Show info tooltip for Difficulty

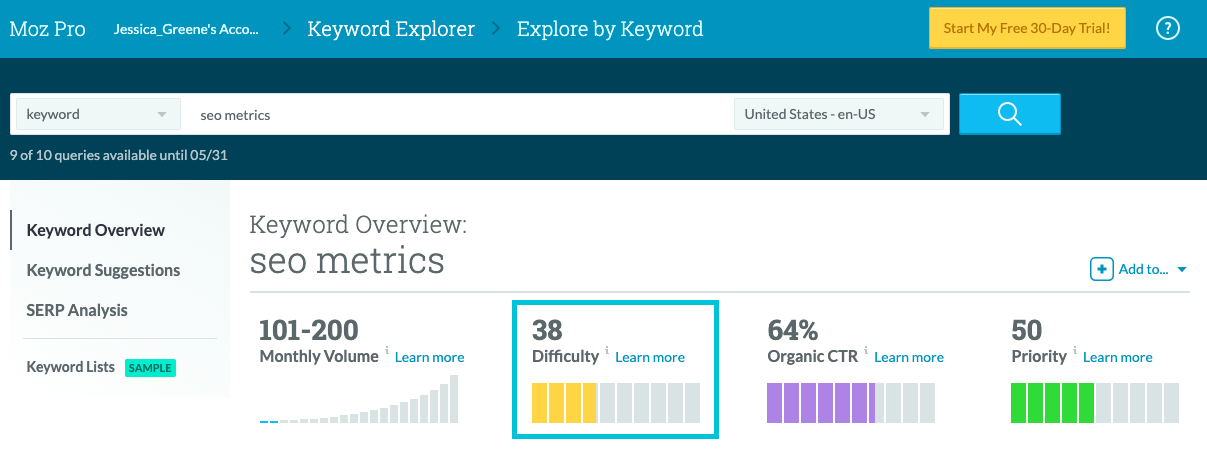pyautogui.click(x=607, y=351)
